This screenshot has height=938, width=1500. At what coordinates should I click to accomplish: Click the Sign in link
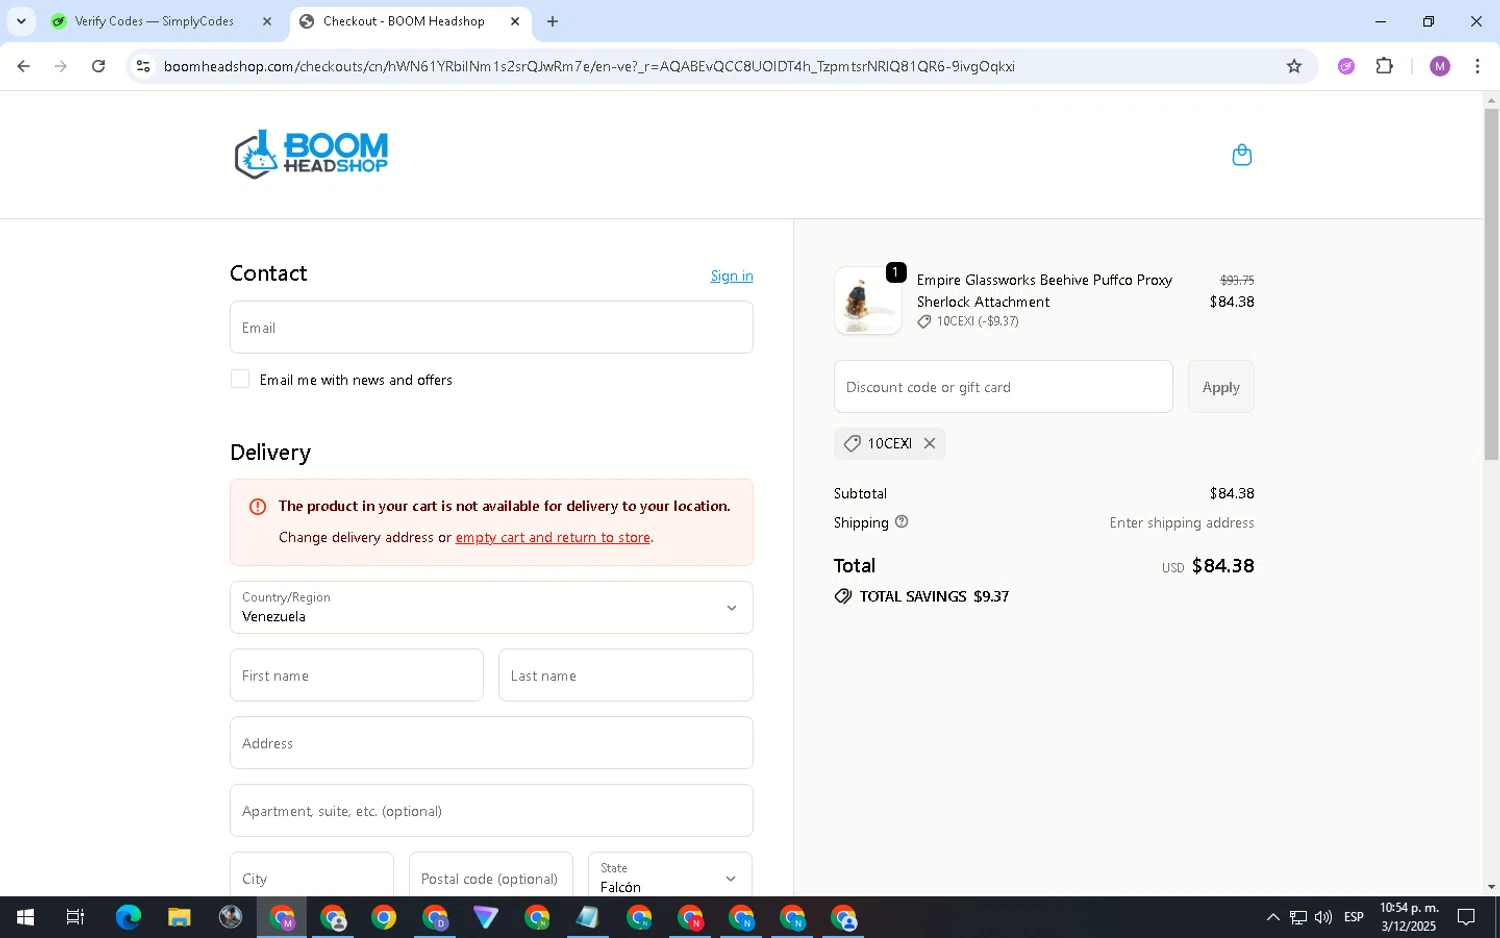click(732, 276)
